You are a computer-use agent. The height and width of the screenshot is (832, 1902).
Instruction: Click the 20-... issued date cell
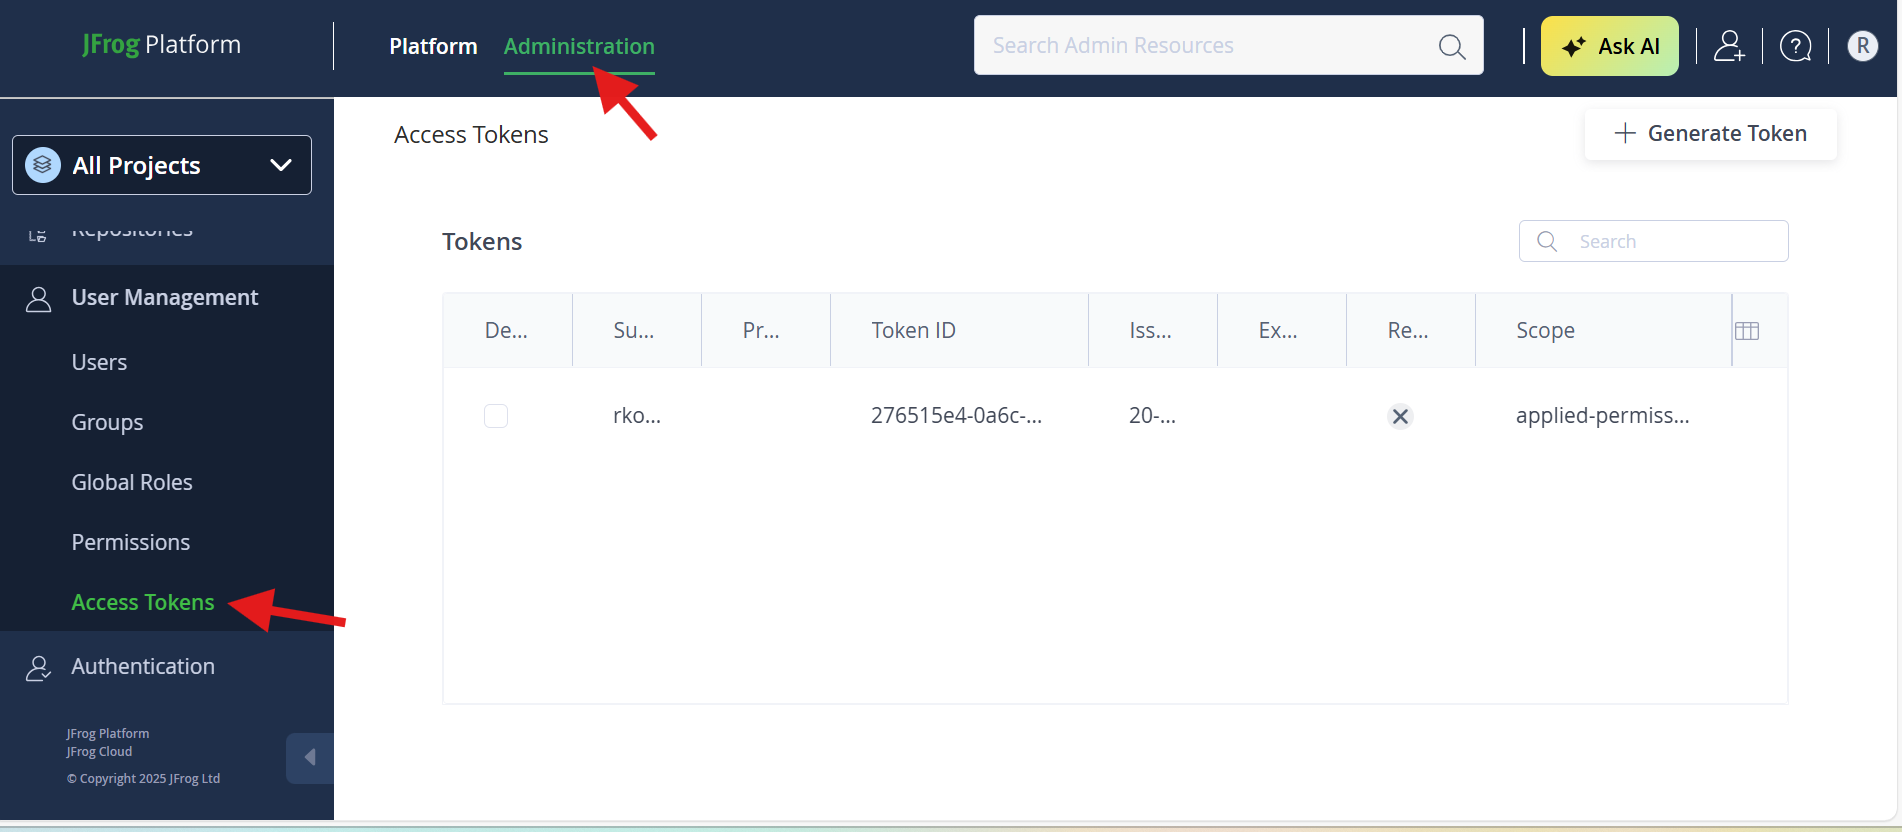1152,415
